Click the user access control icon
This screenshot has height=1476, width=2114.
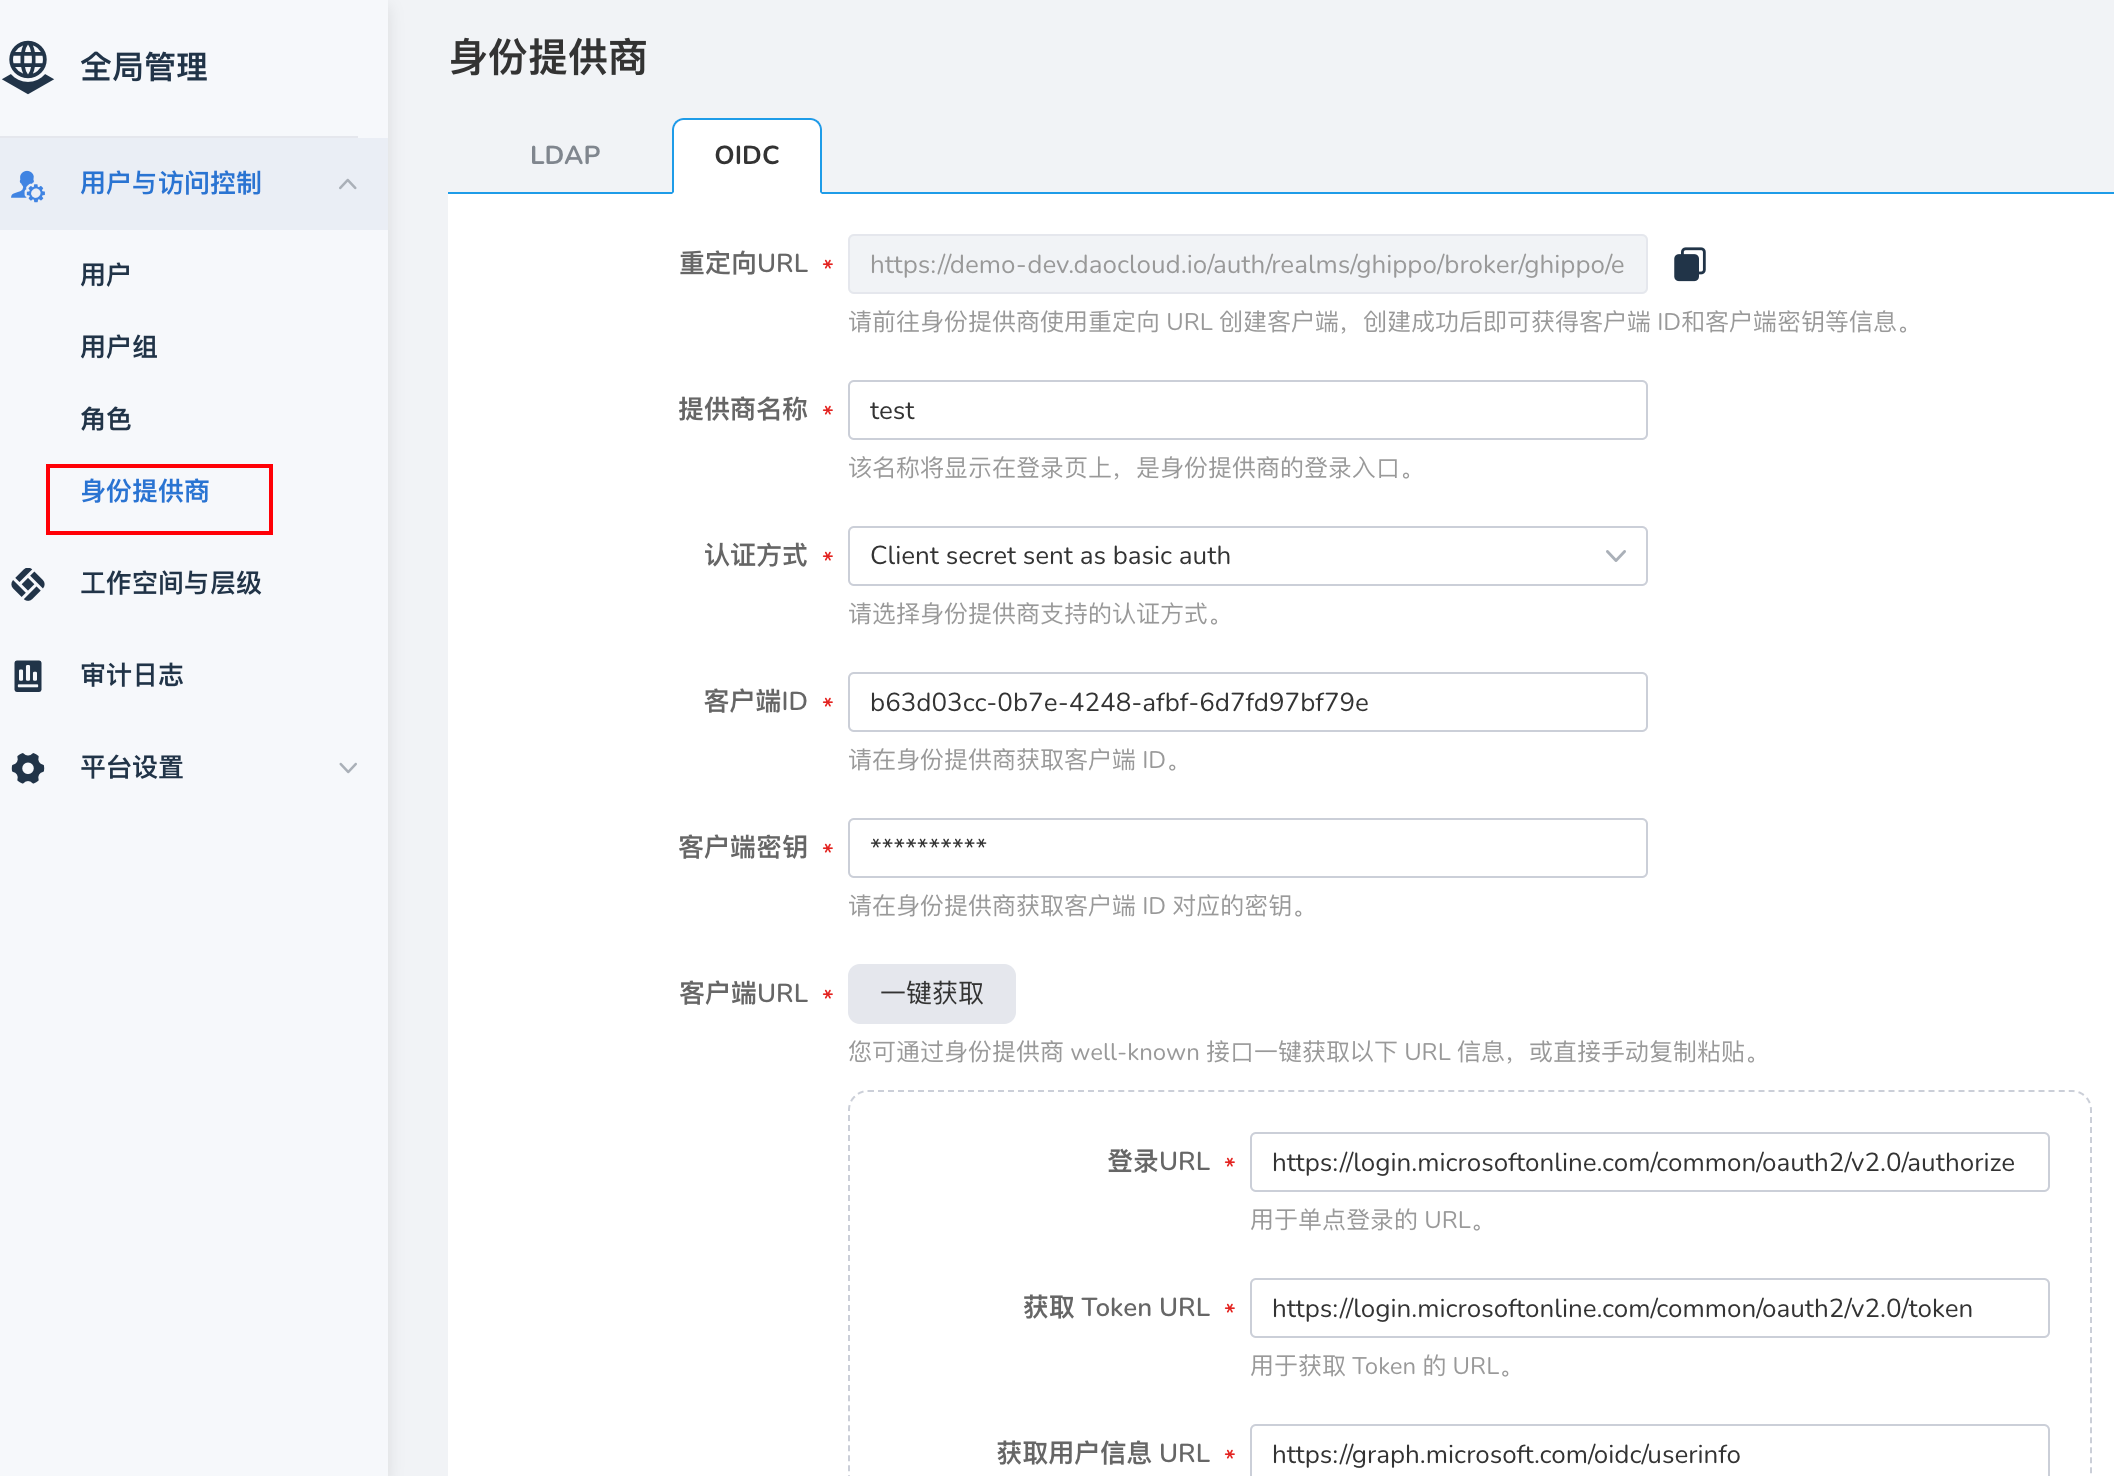pyautogui.click(x=28, y=184)
